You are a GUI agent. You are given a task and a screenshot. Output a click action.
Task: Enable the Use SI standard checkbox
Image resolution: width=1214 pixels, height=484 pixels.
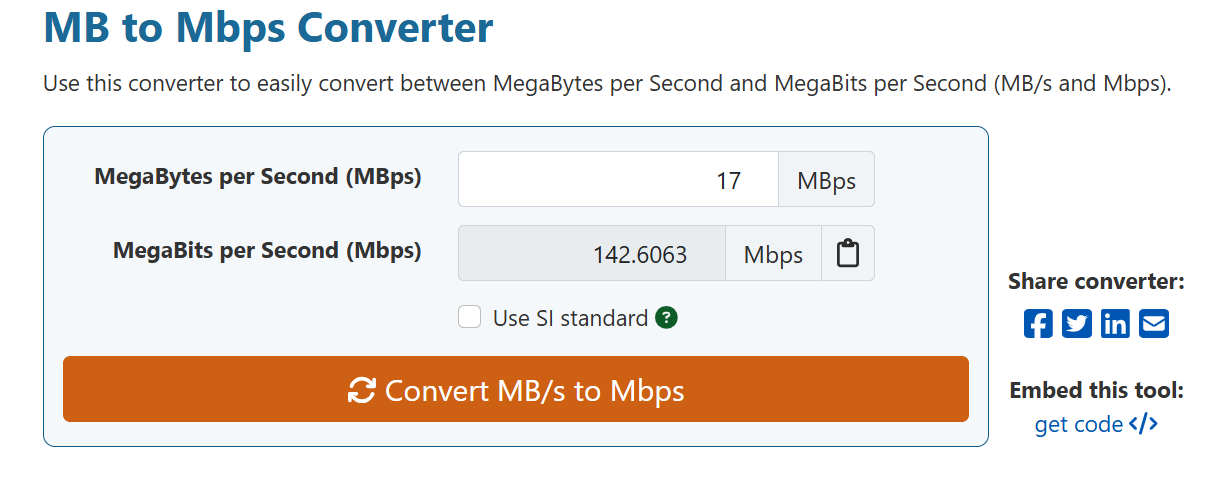(470, 318)
